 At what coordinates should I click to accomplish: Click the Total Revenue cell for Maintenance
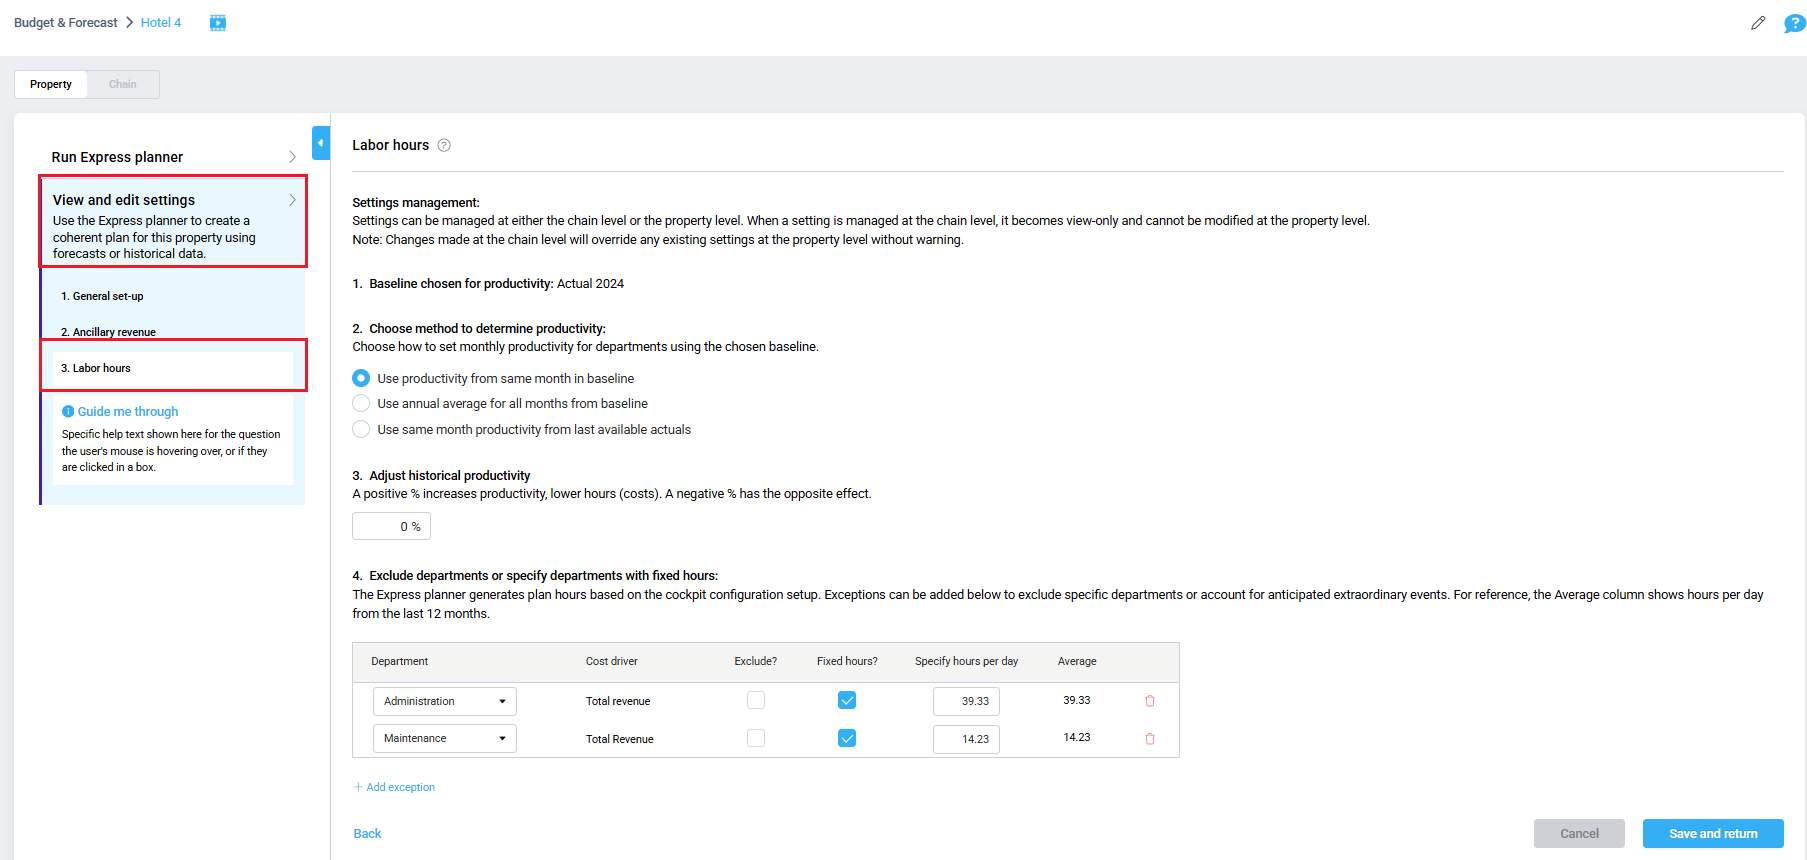point(620,739)
